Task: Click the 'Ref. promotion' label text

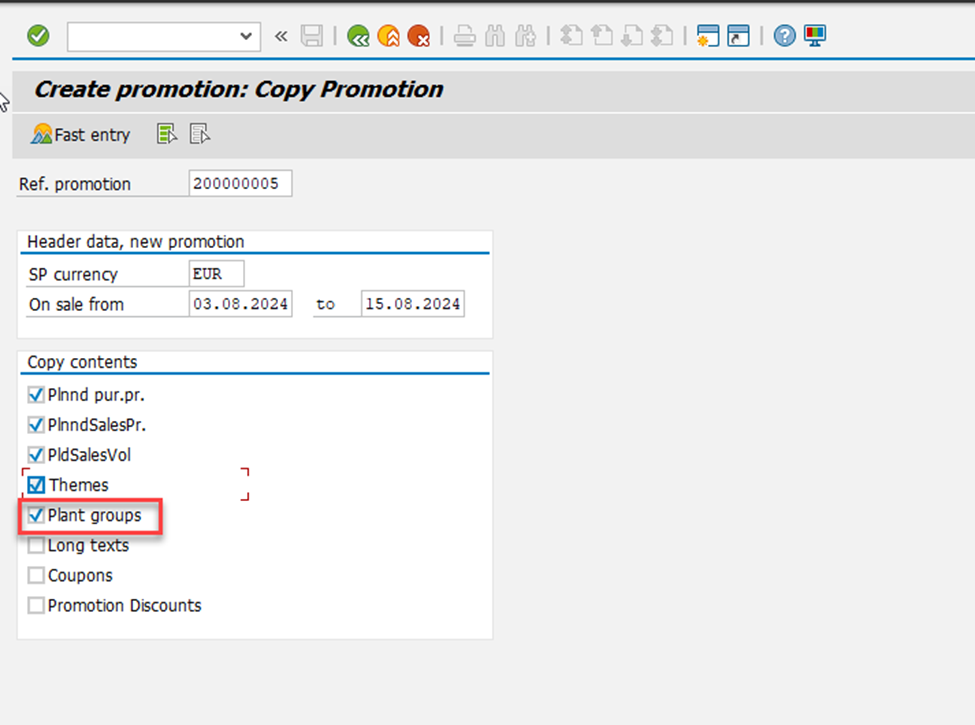Action: pyautogui.click(x=75, y=184)
